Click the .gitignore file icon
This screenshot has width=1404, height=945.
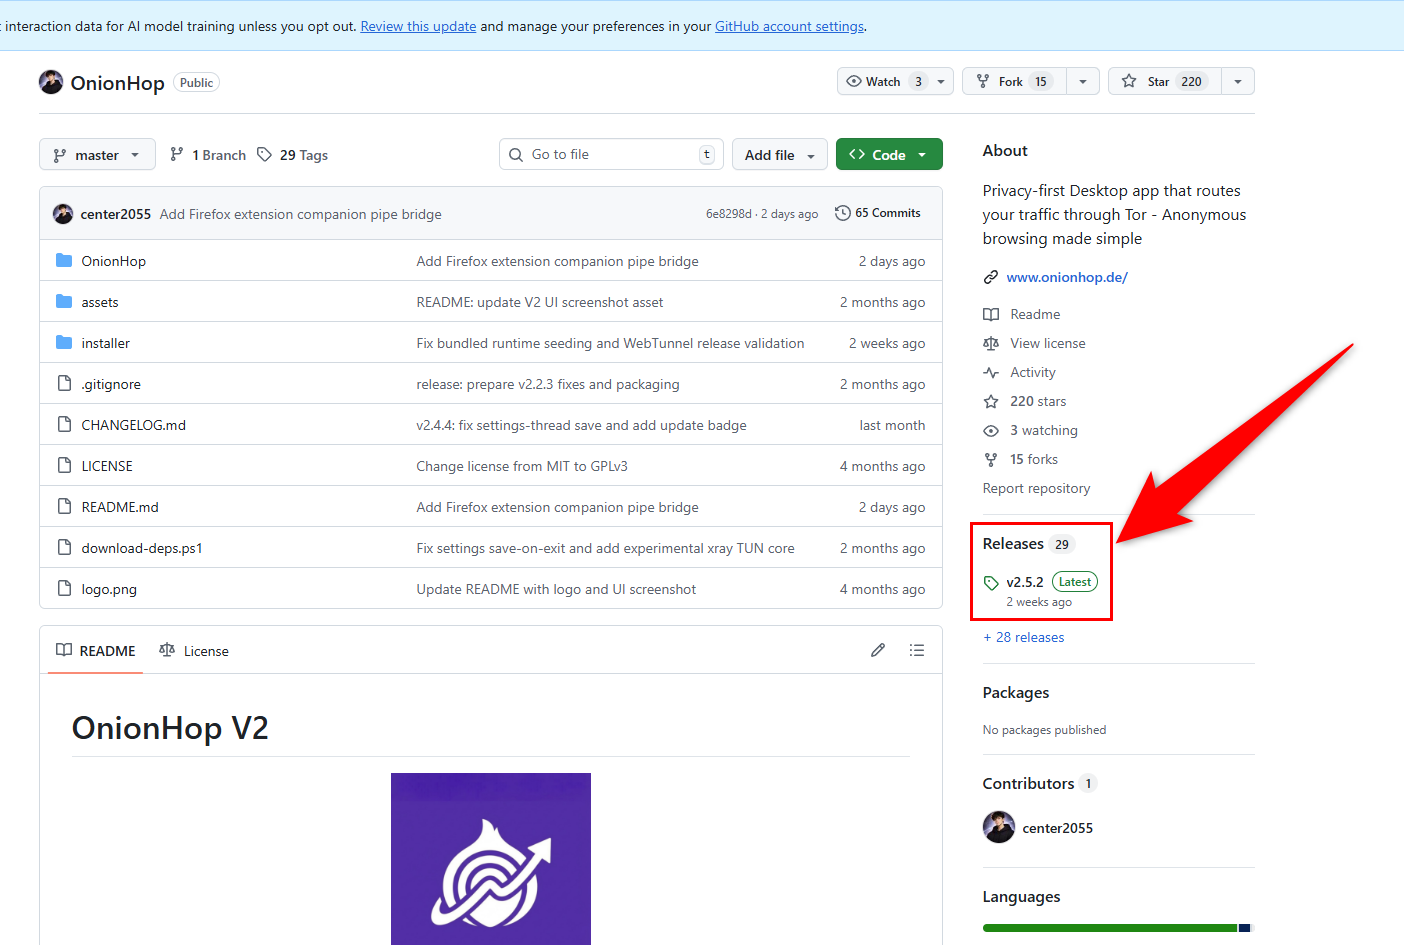pos(64,384)
